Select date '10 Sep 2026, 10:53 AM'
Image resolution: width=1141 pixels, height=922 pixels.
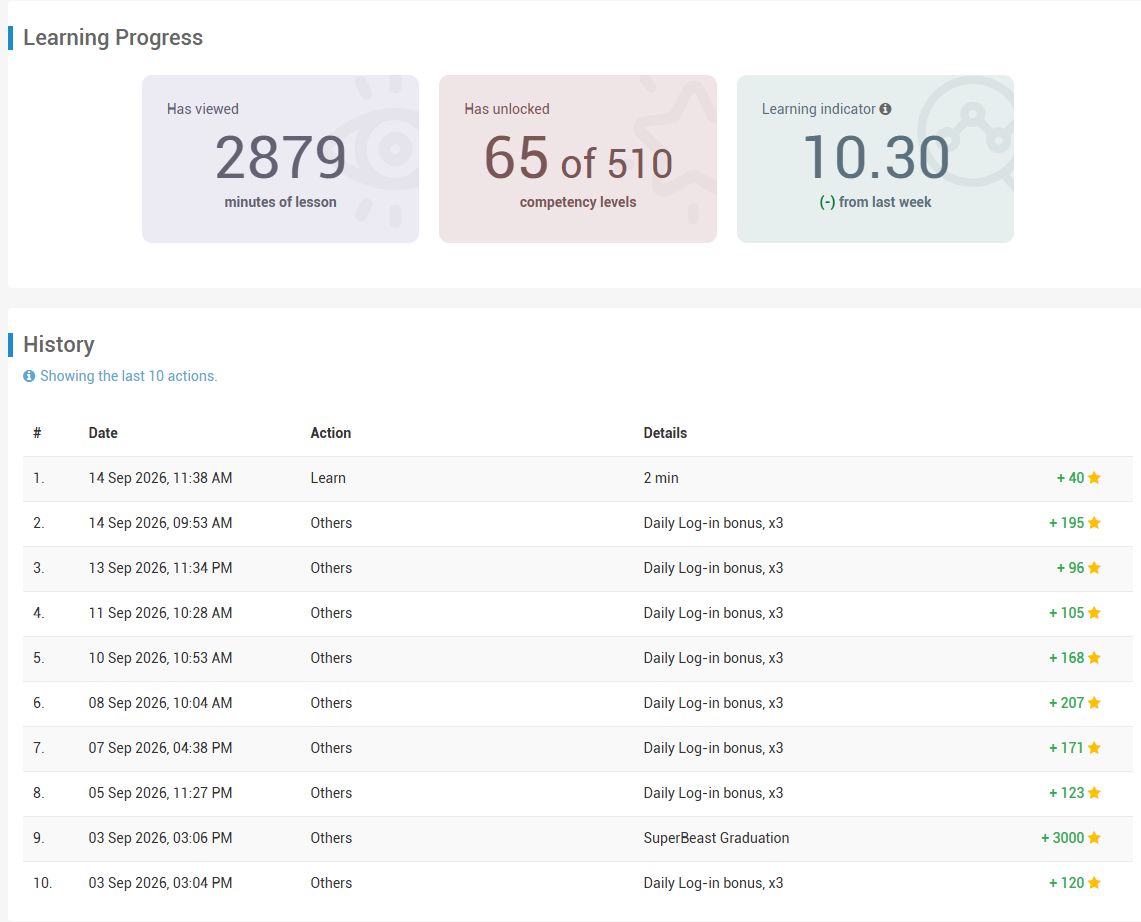(x=160, y=659)
